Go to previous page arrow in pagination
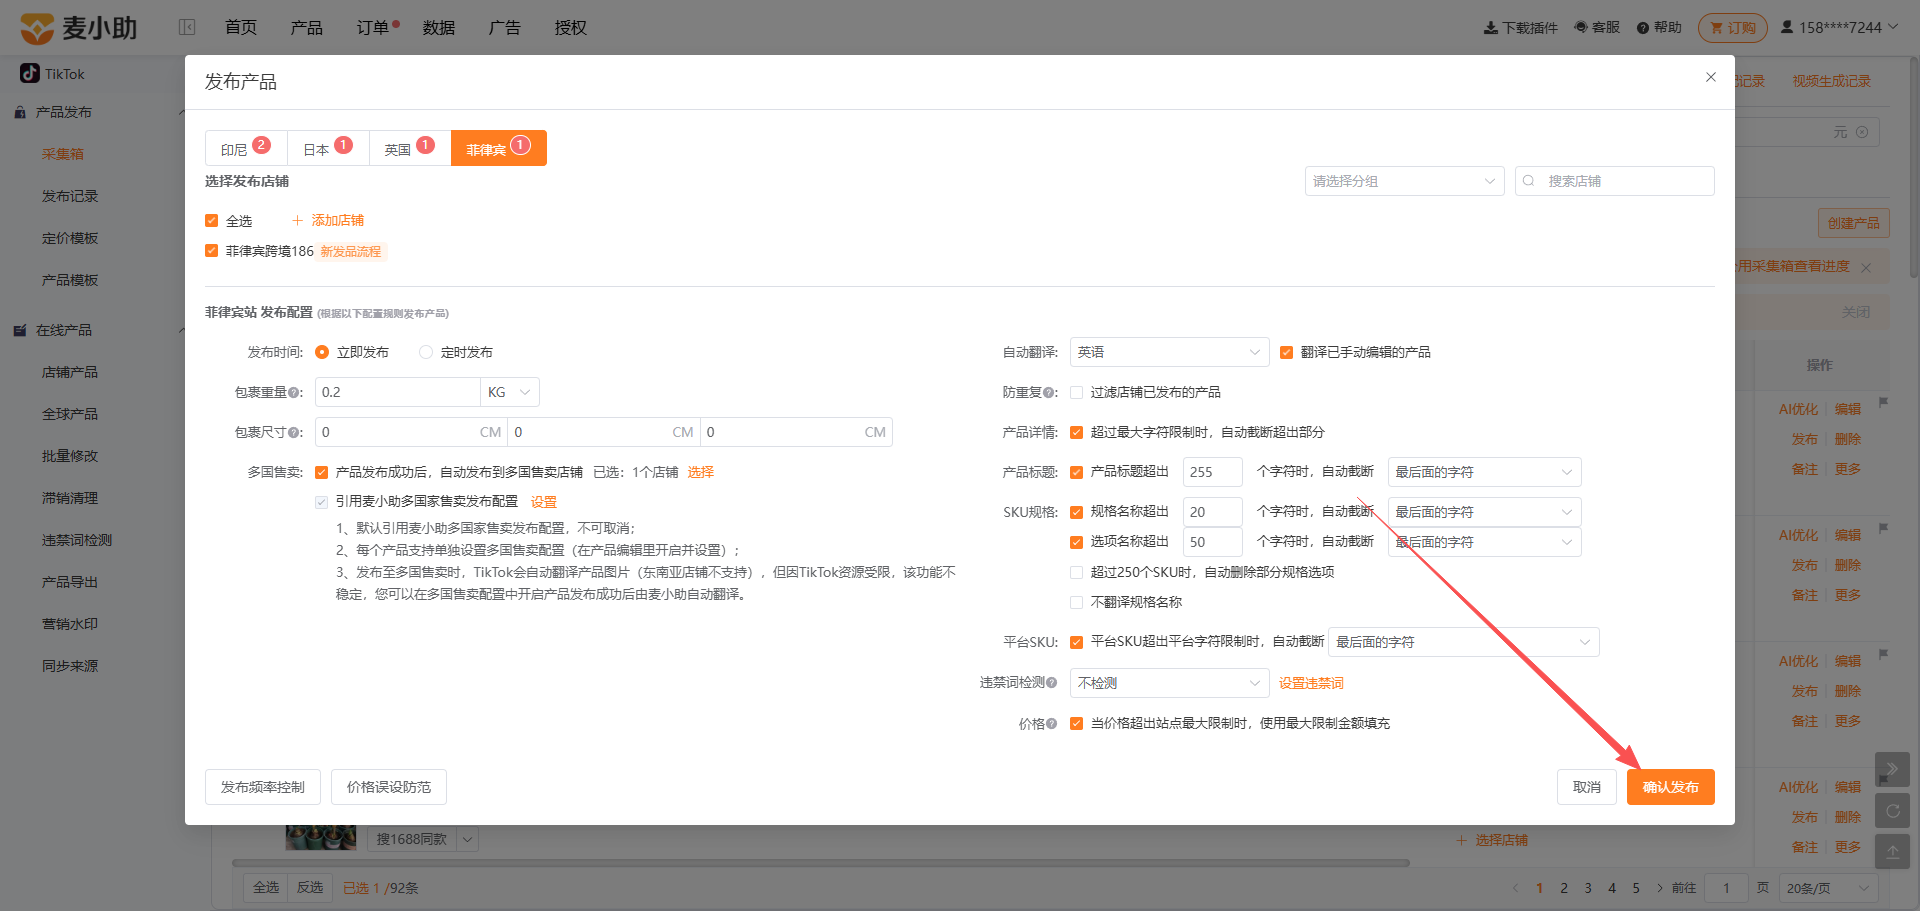 1515,888
